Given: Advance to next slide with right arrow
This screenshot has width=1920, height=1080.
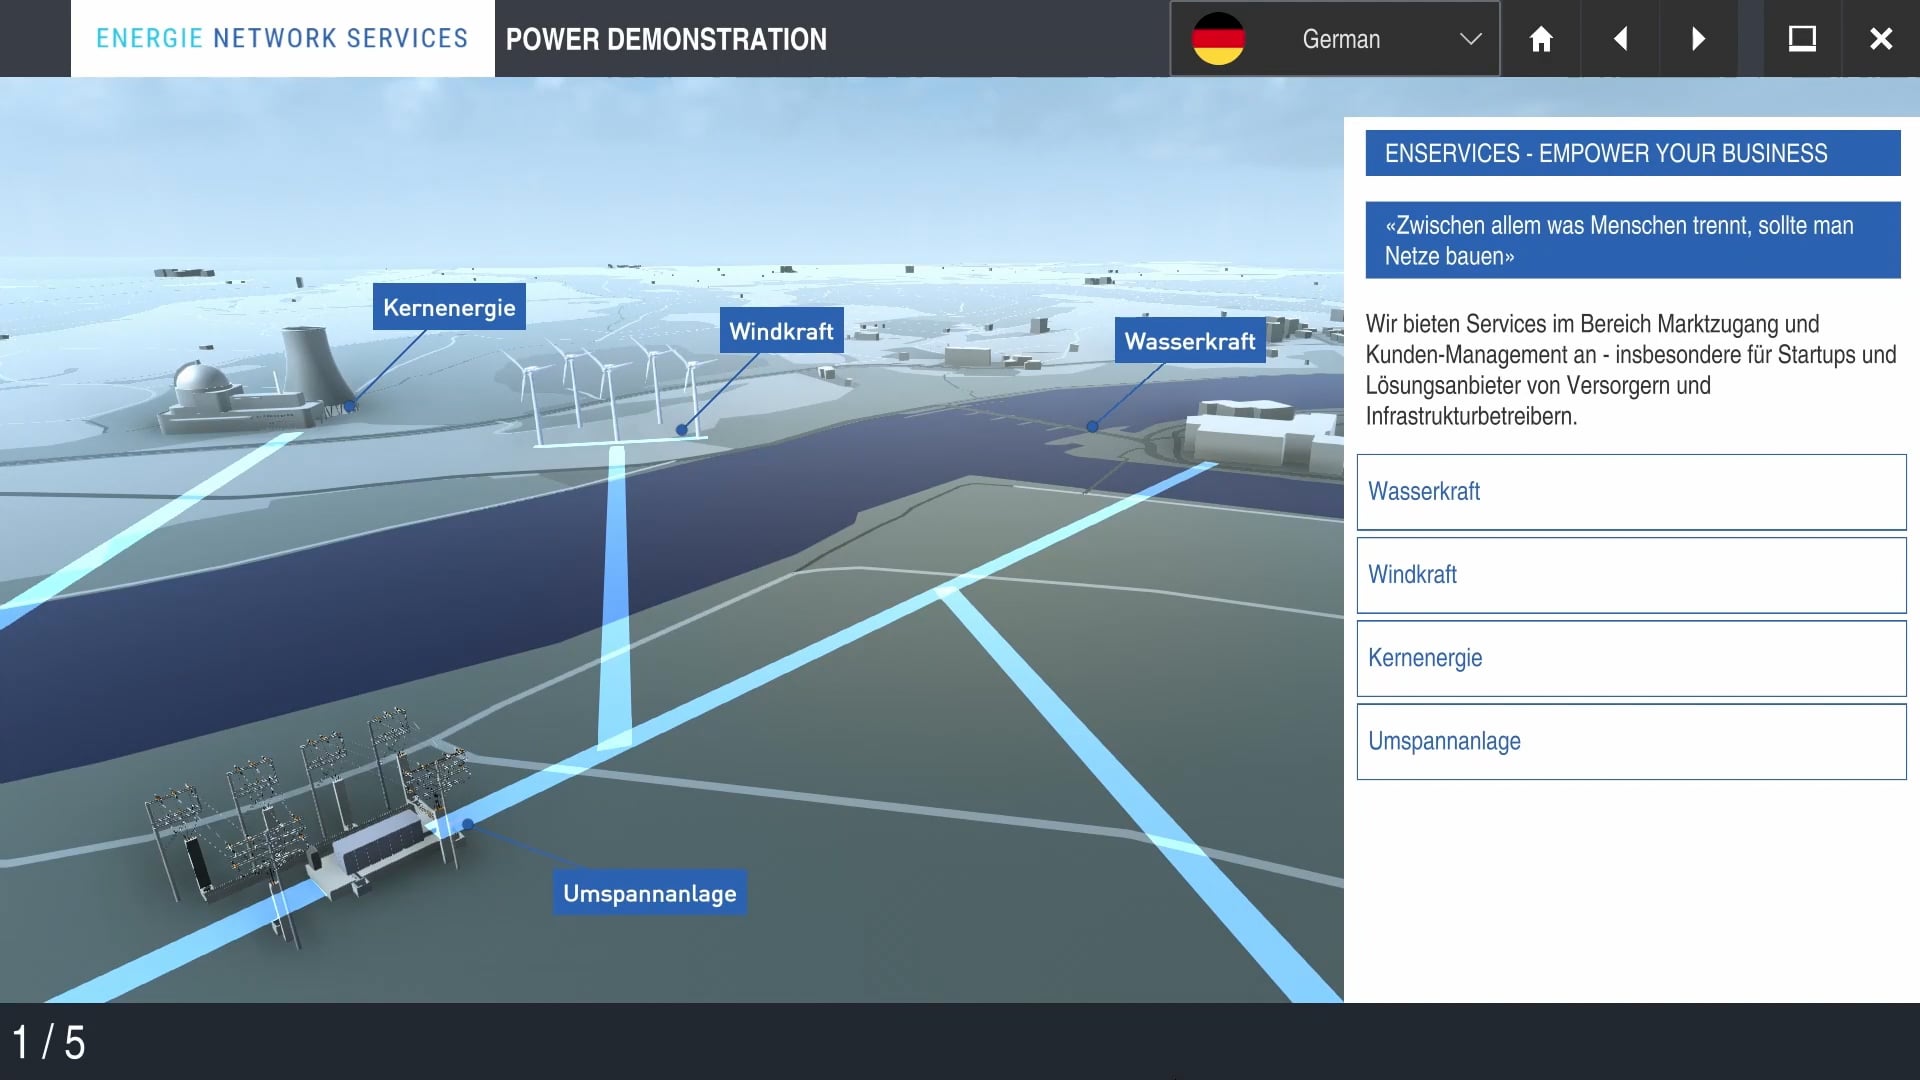Looking at the screenshot, I should tap(1698, 39).
